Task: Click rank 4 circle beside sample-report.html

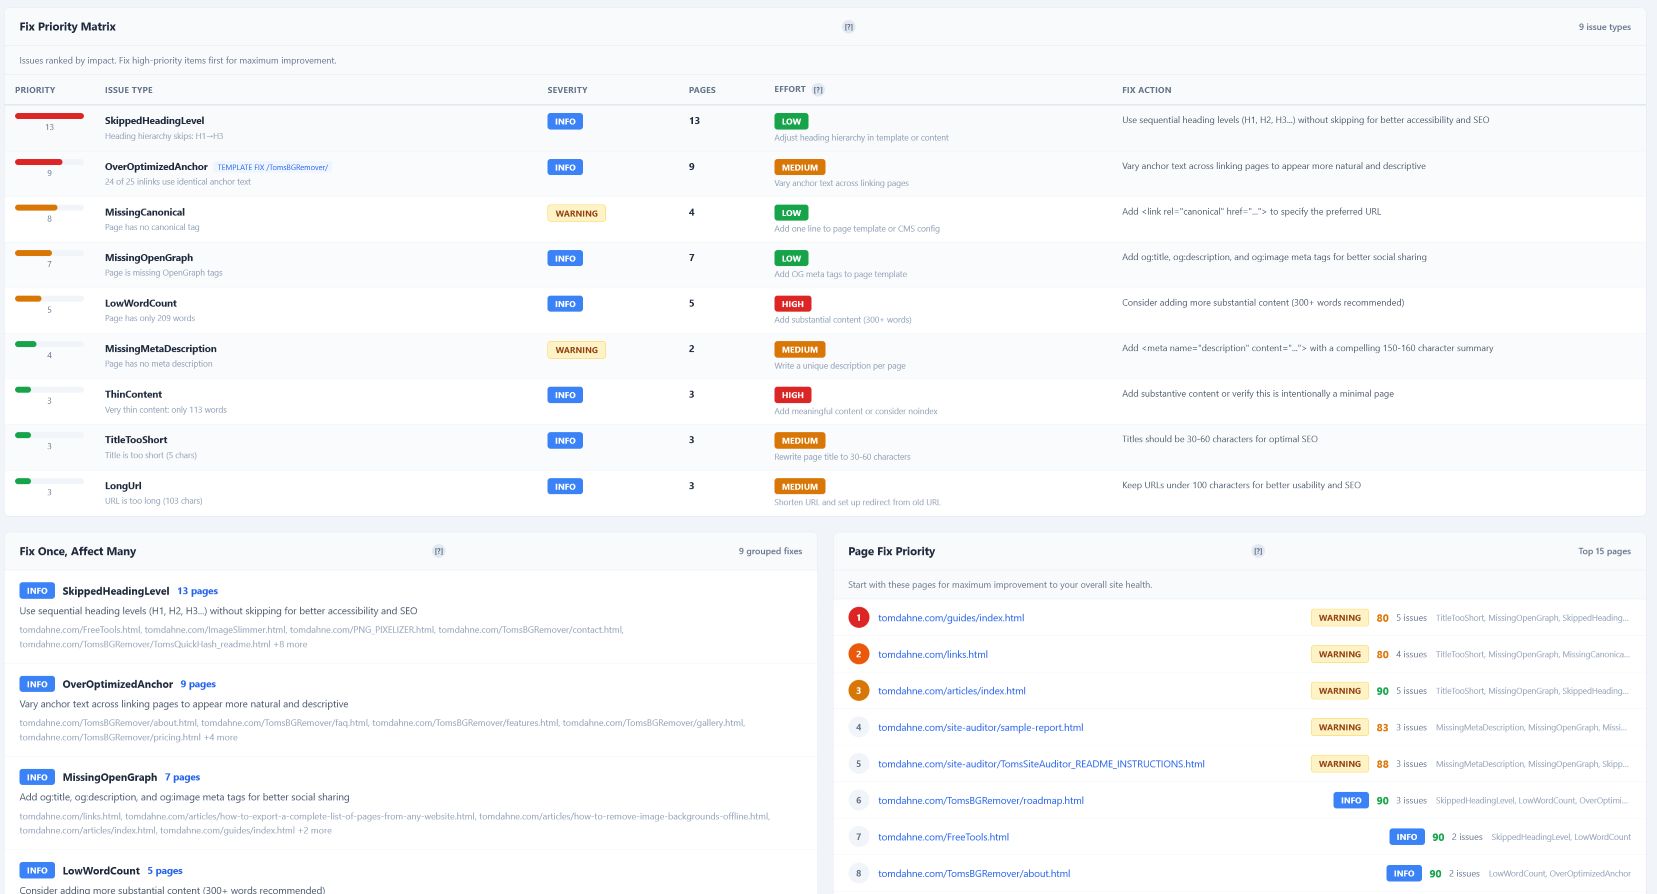Action: [858, 727]
